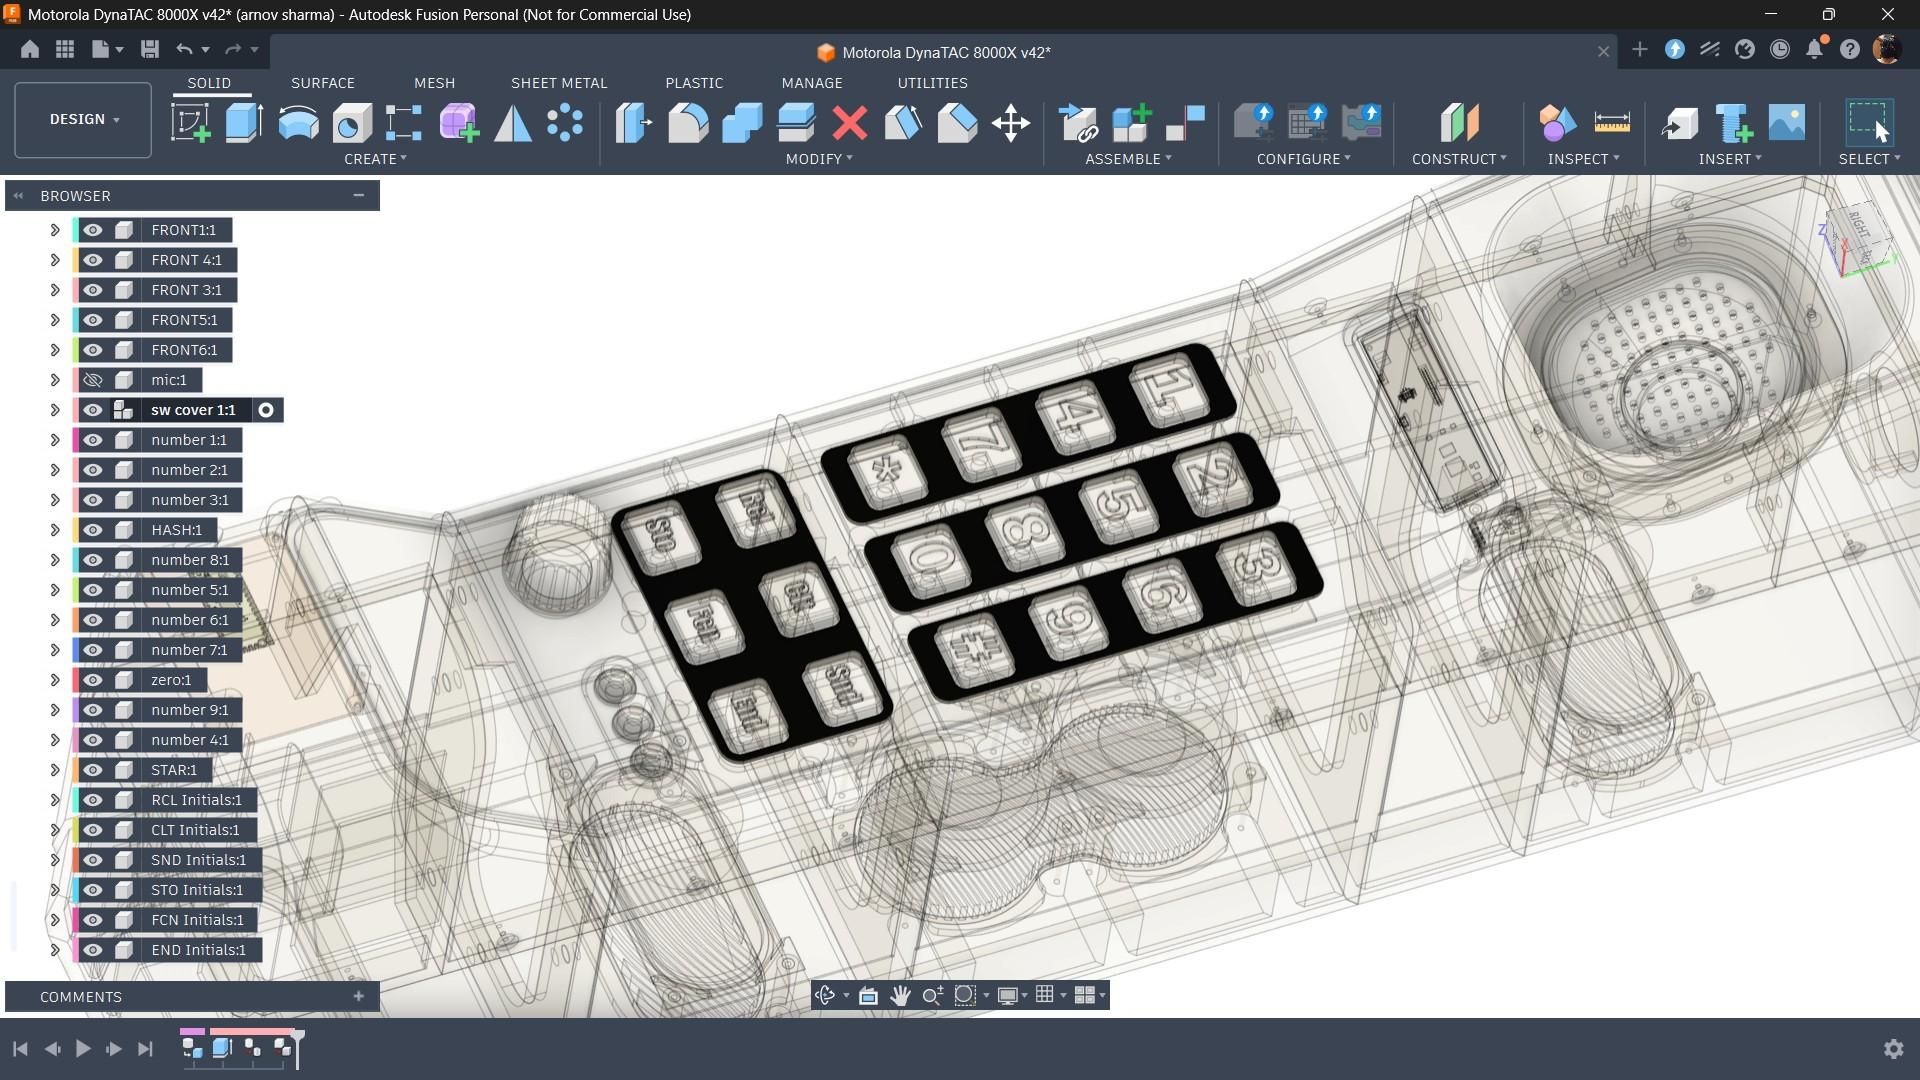Screen dimensions: 1920x1080
Task: Open the CONSTRUCT menu dropdown
Action: point(1459,159)
